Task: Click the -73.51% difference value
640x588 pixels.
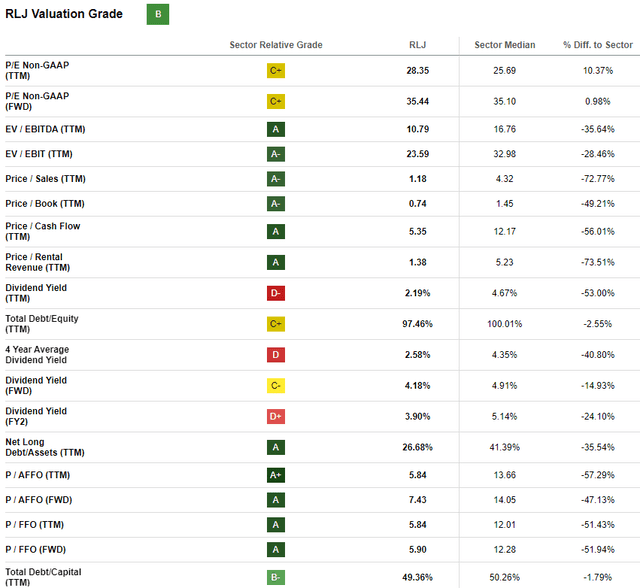Action: click(598, 262)
